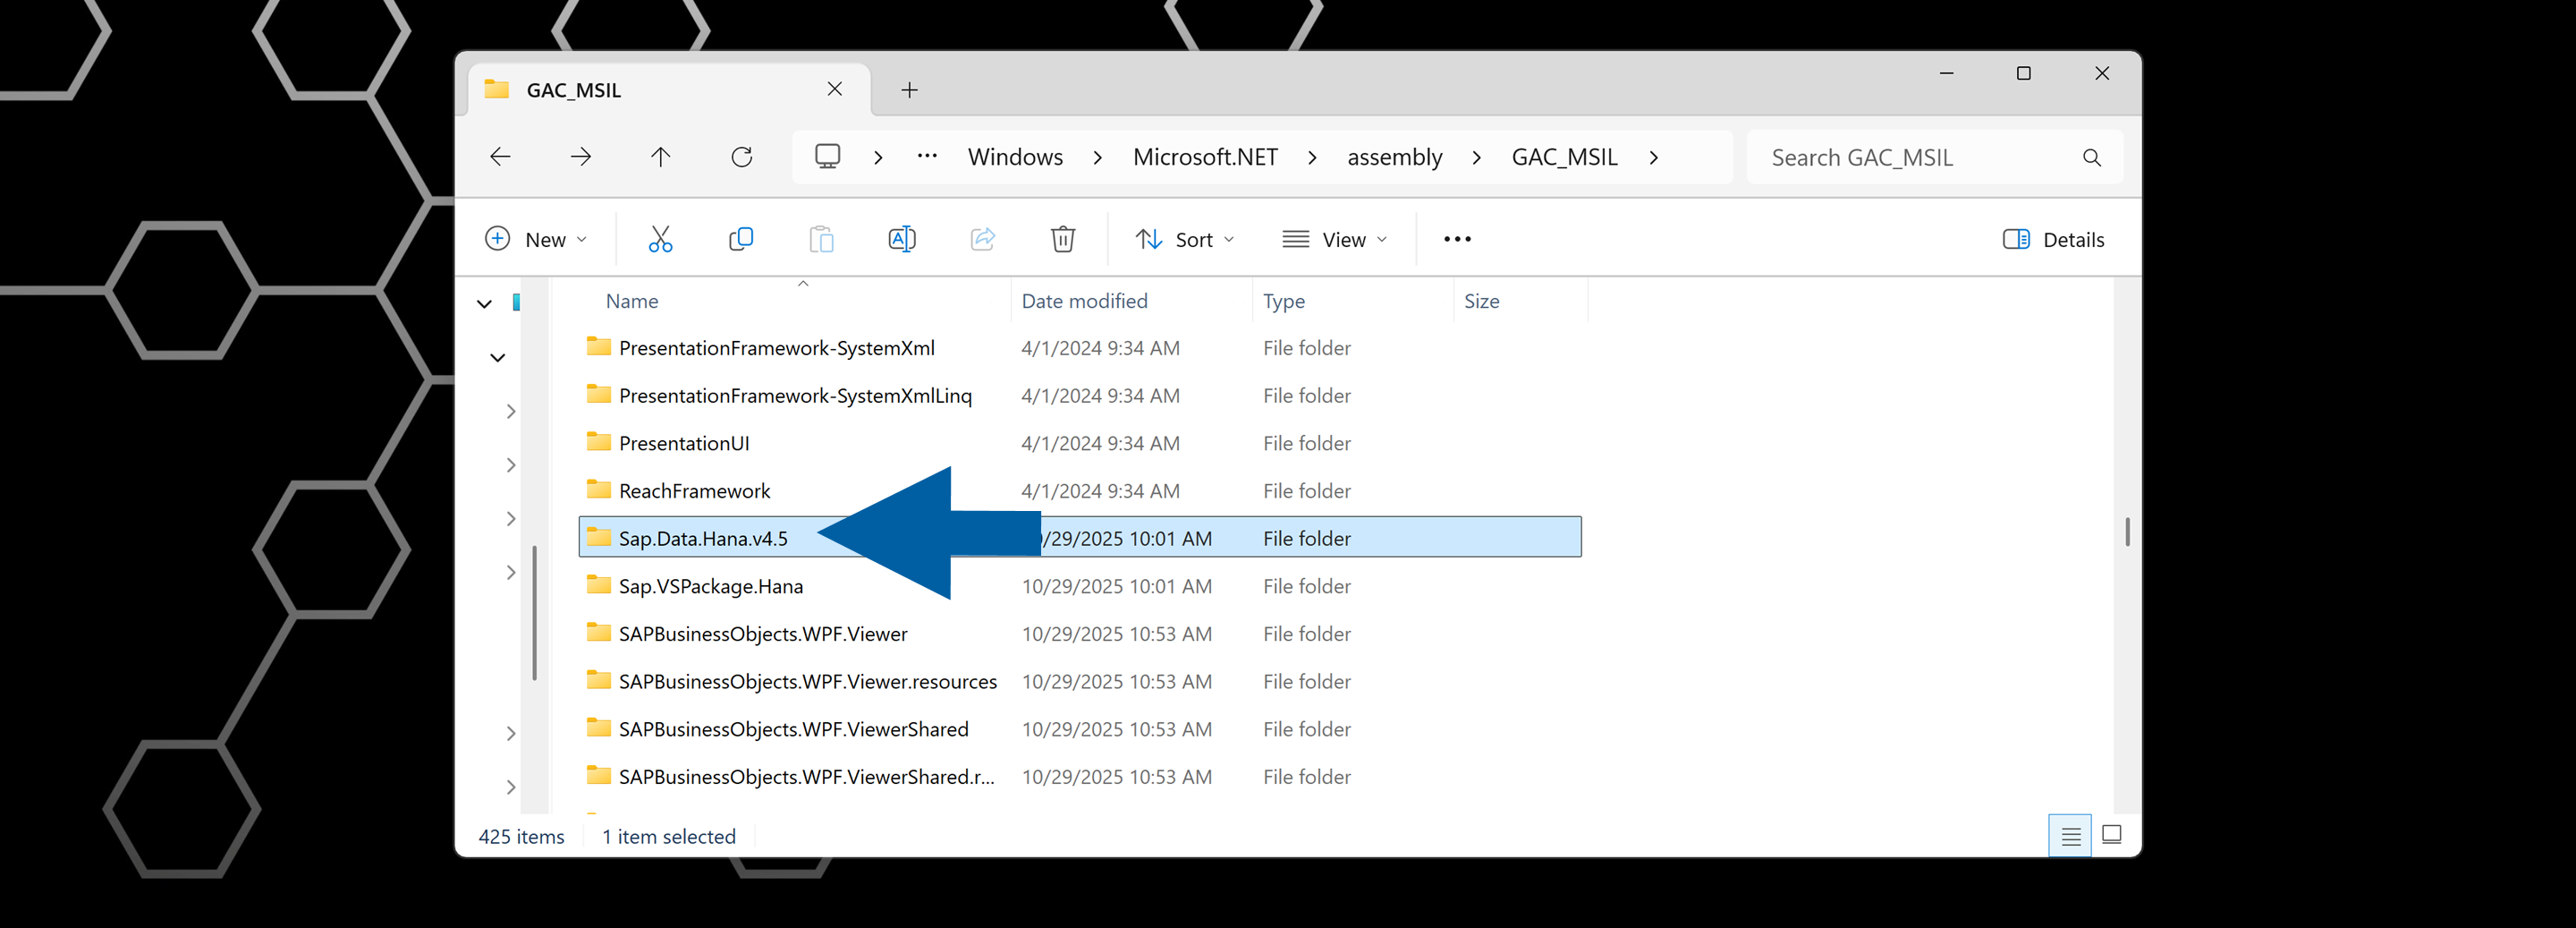This screenshot has height=928, width=2576.
Task: Go back to the previous folder
Action: (x=500, y=157)
